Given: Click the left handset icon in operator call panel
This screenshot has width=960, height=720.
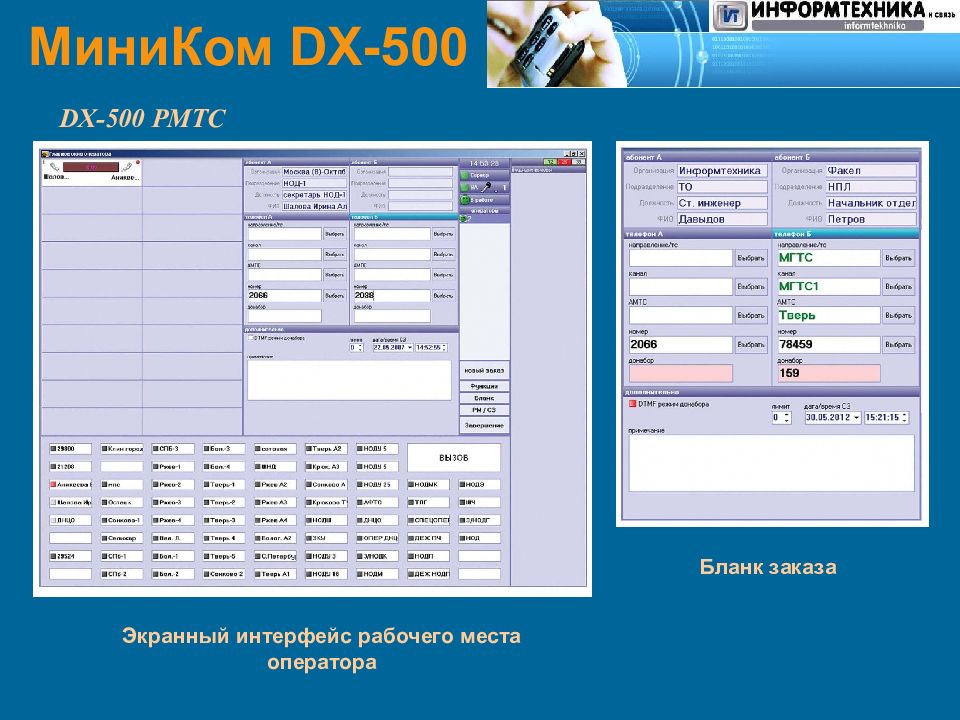Looking at the screenshot, I should pyautogui.click(x=54, y=167).
